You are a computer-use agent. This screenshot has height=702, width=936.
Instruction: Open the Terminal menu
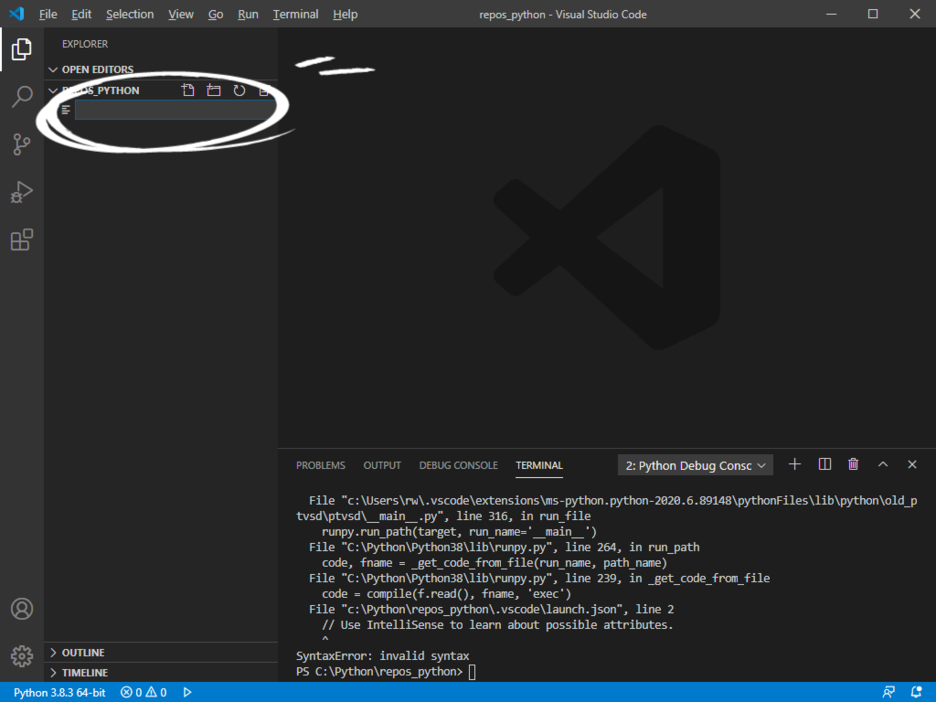(295, 14)
